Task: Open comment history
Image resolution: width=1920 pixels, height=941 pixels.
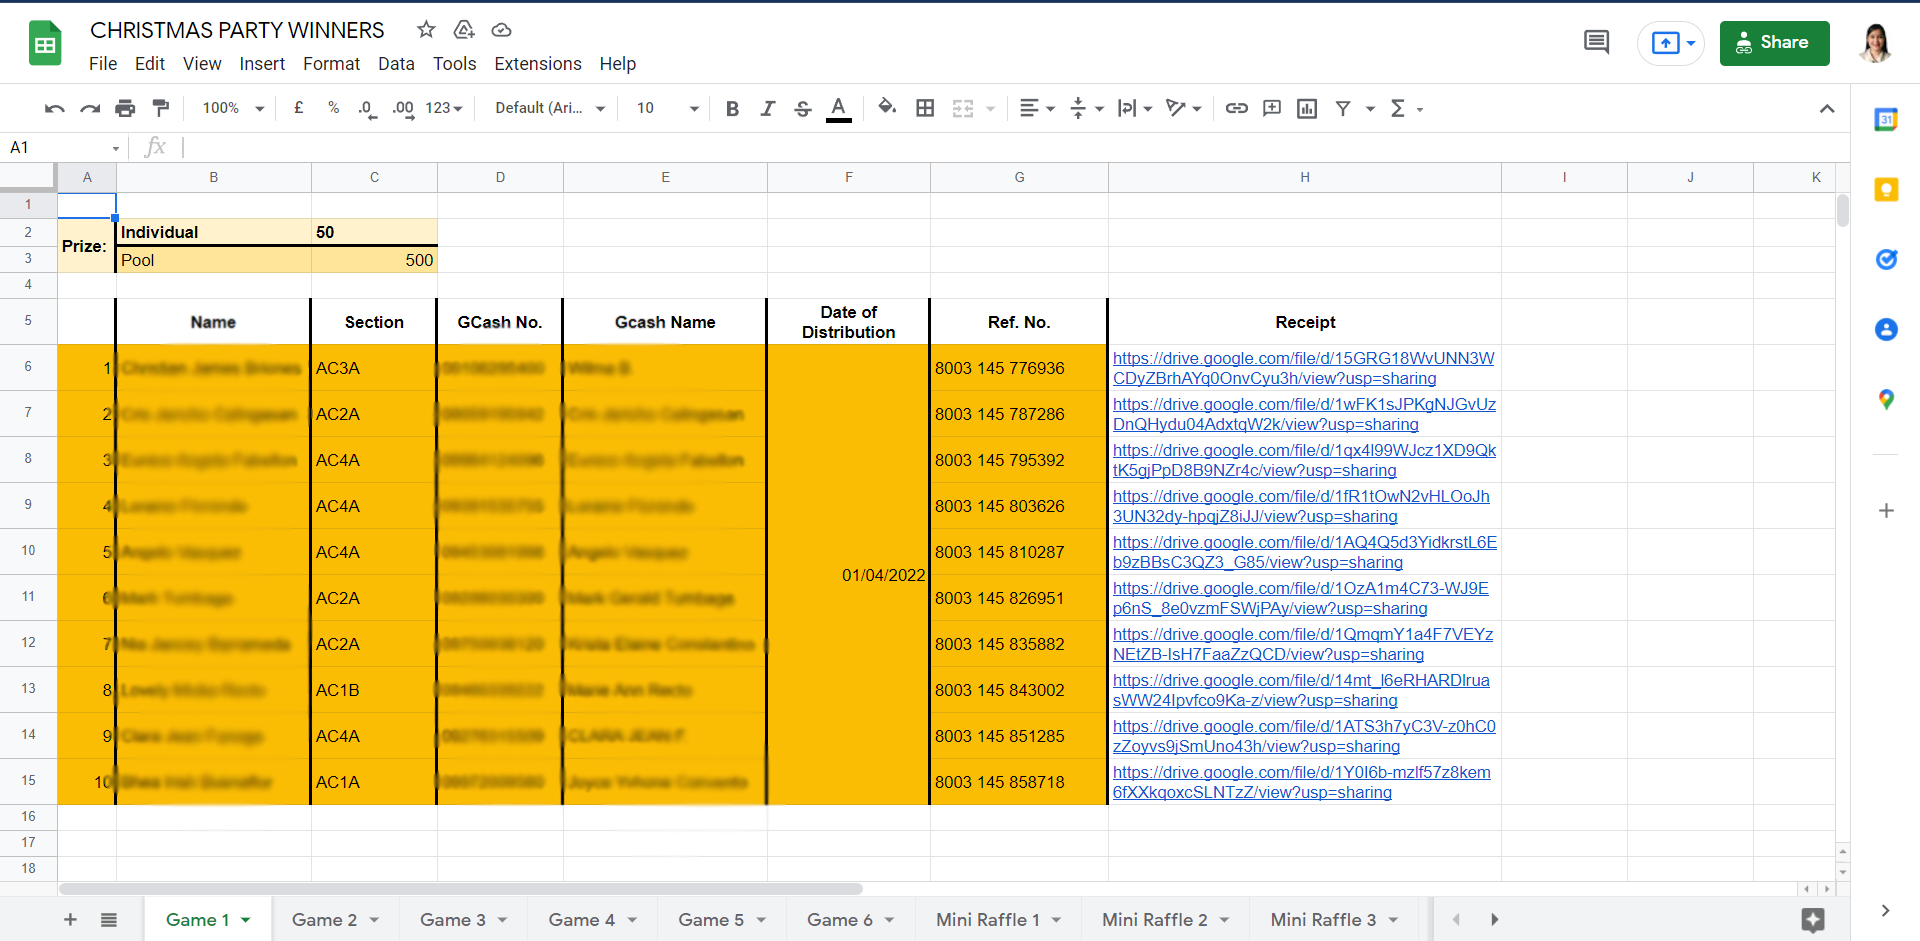Action: [1597, 43]
